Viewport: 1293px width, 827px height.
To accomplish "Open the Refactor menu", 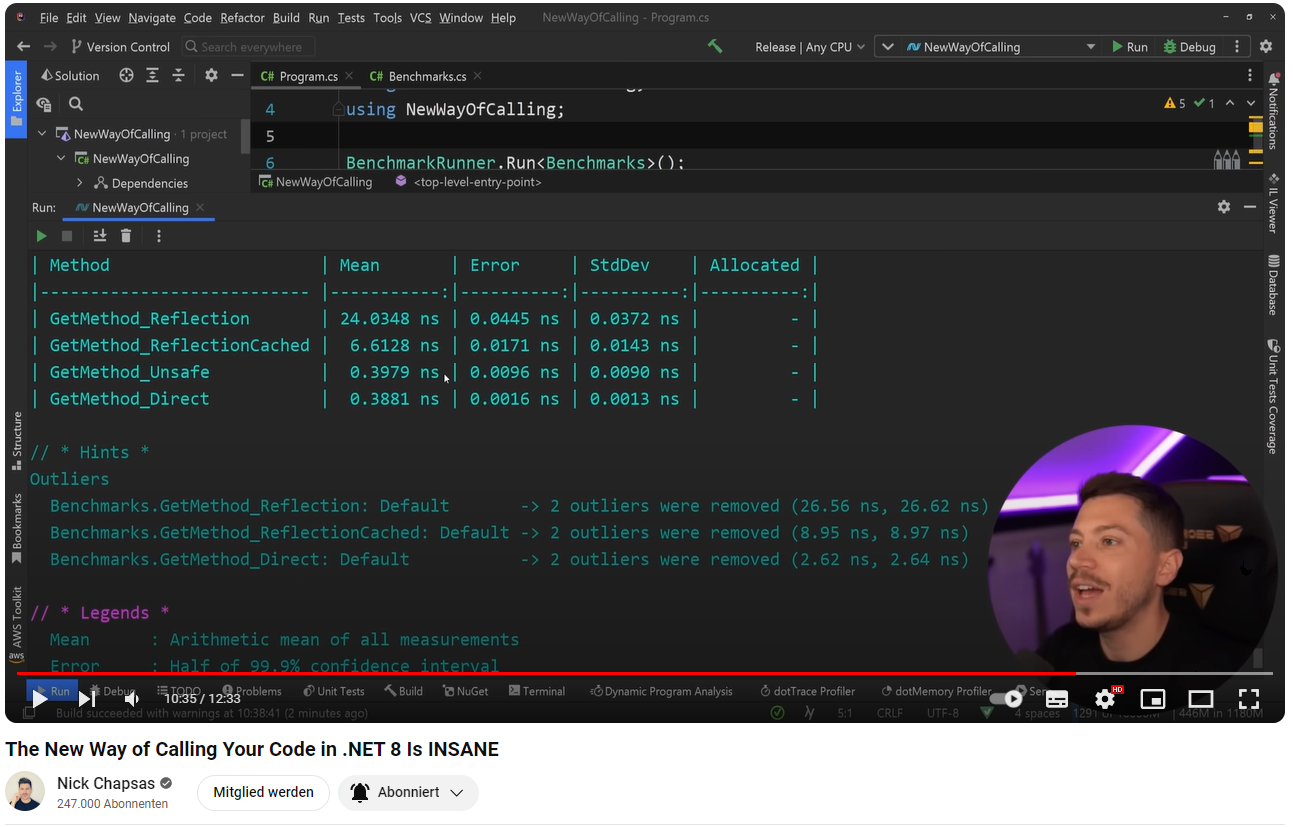I will pos(243,18).
